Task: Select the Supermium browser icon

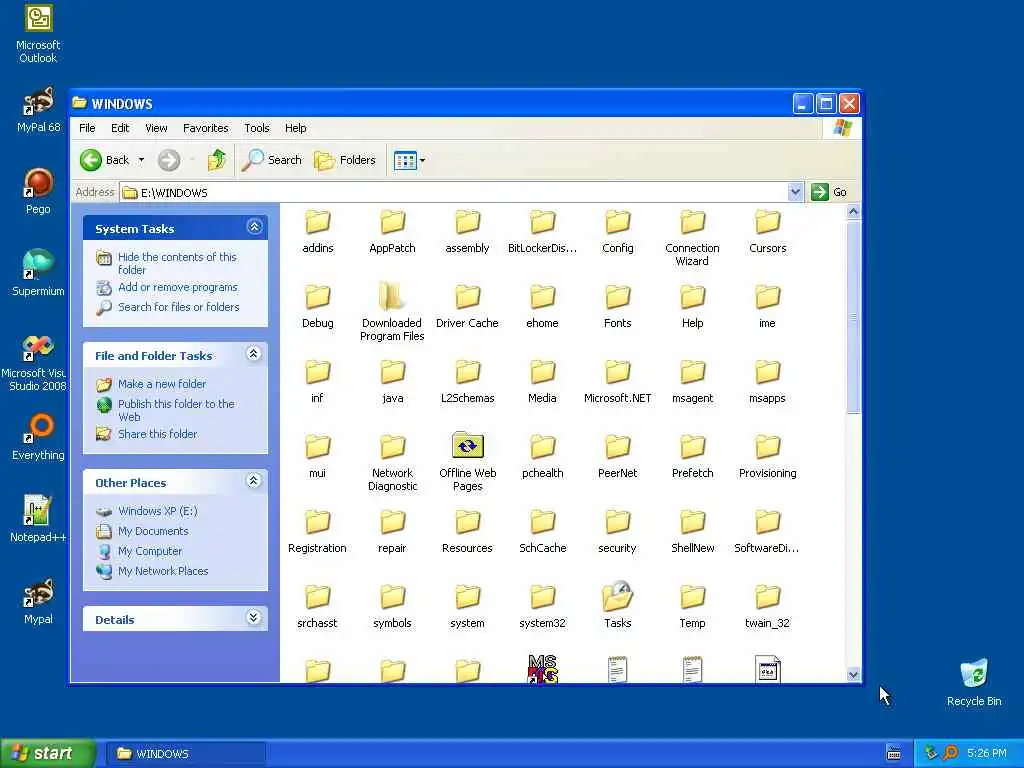Action: (38, 273)
